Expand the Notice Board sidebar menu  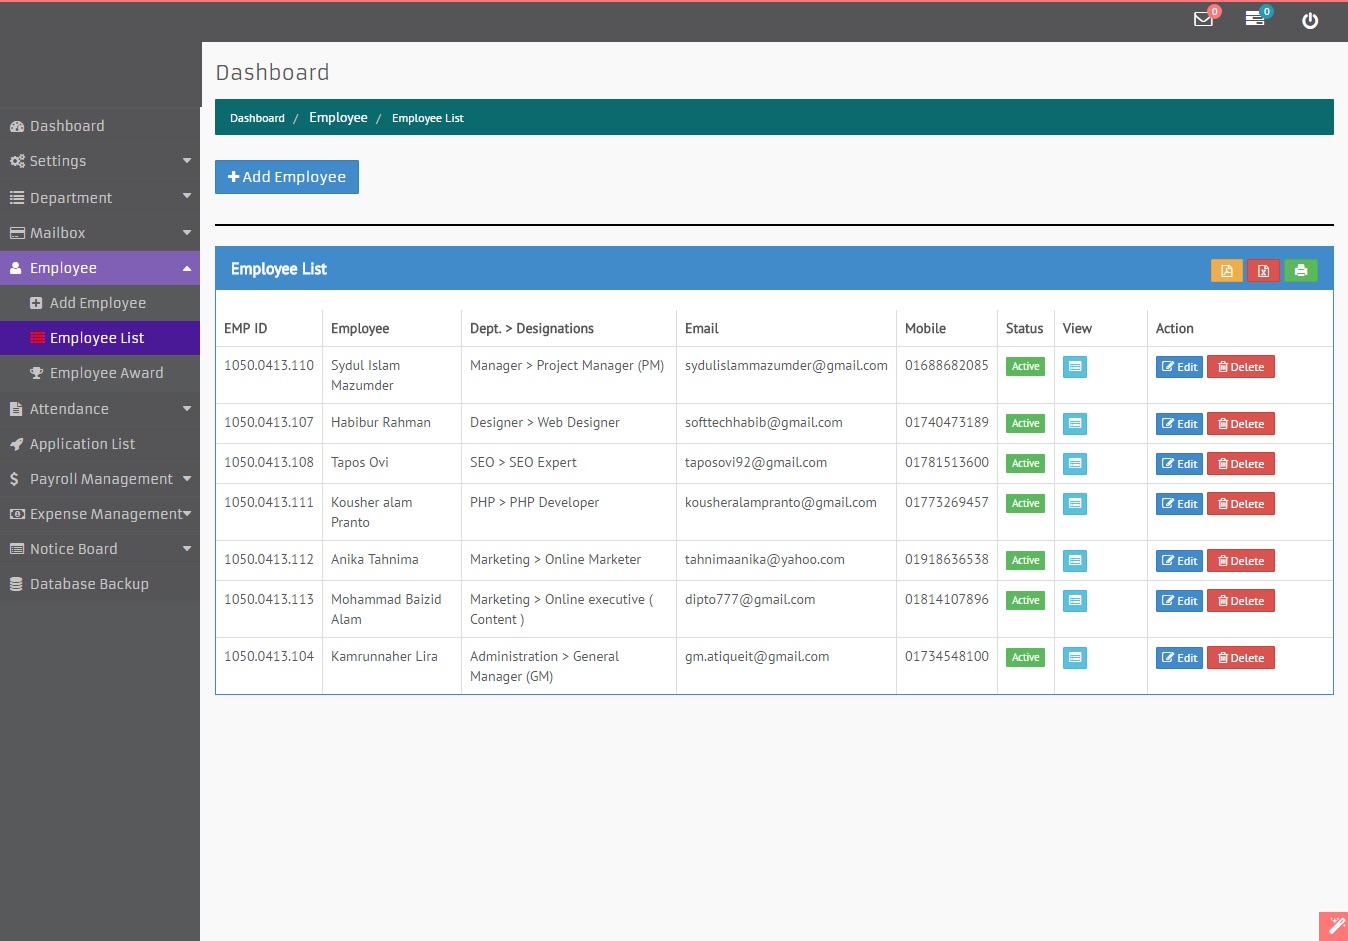point(100,549)
